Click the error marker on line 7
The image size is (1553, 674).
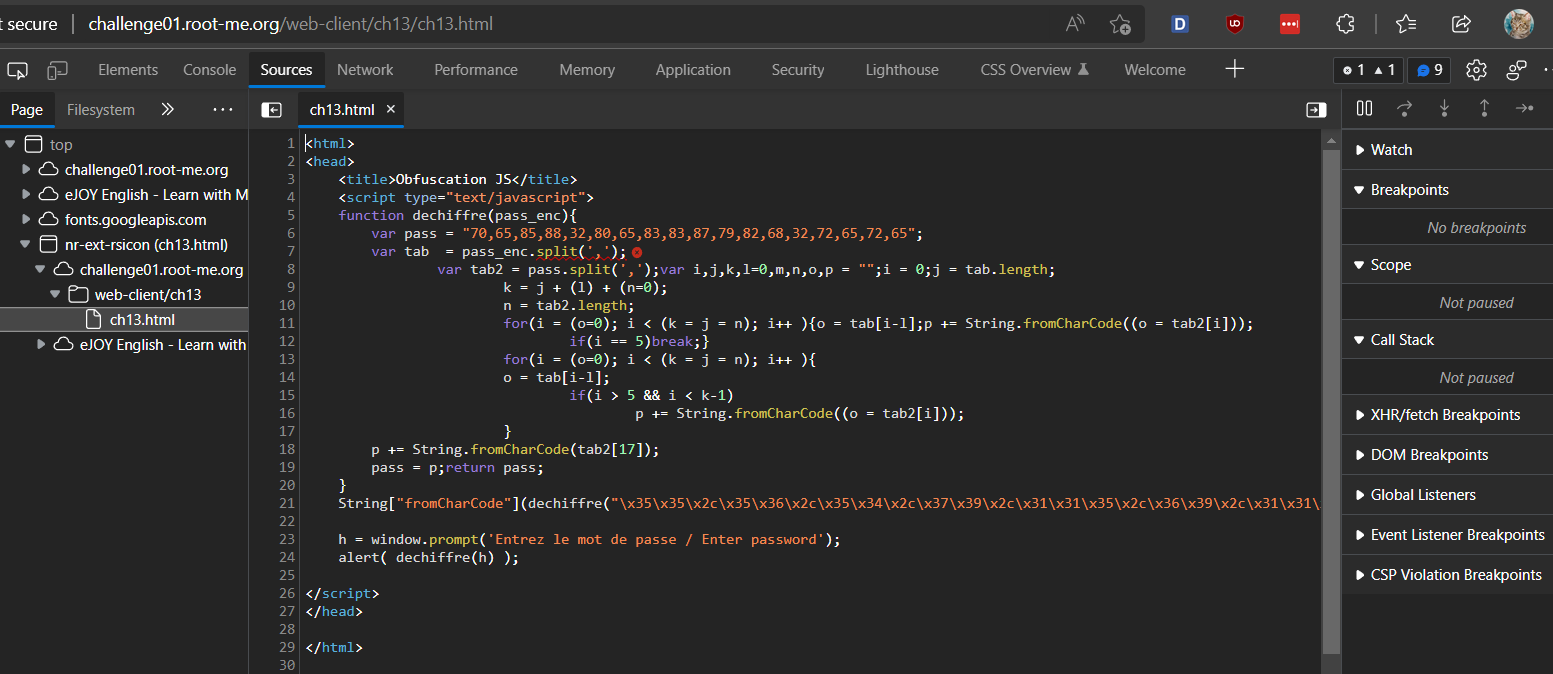tap(637, 252)
